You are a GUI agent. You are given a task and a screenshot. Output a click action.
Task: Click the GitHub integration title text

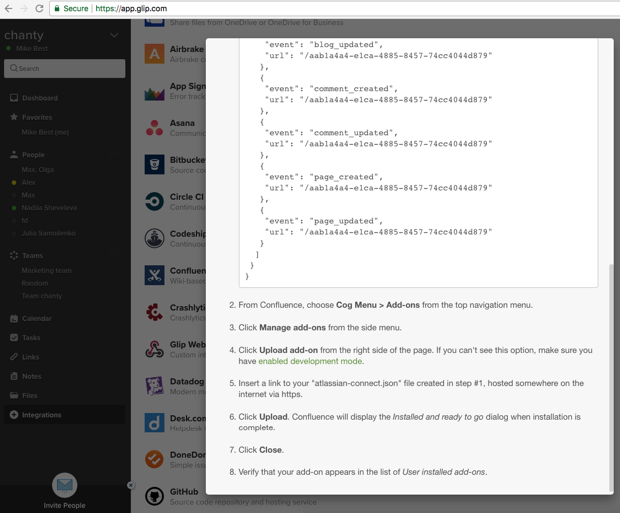tap(184, 492)
